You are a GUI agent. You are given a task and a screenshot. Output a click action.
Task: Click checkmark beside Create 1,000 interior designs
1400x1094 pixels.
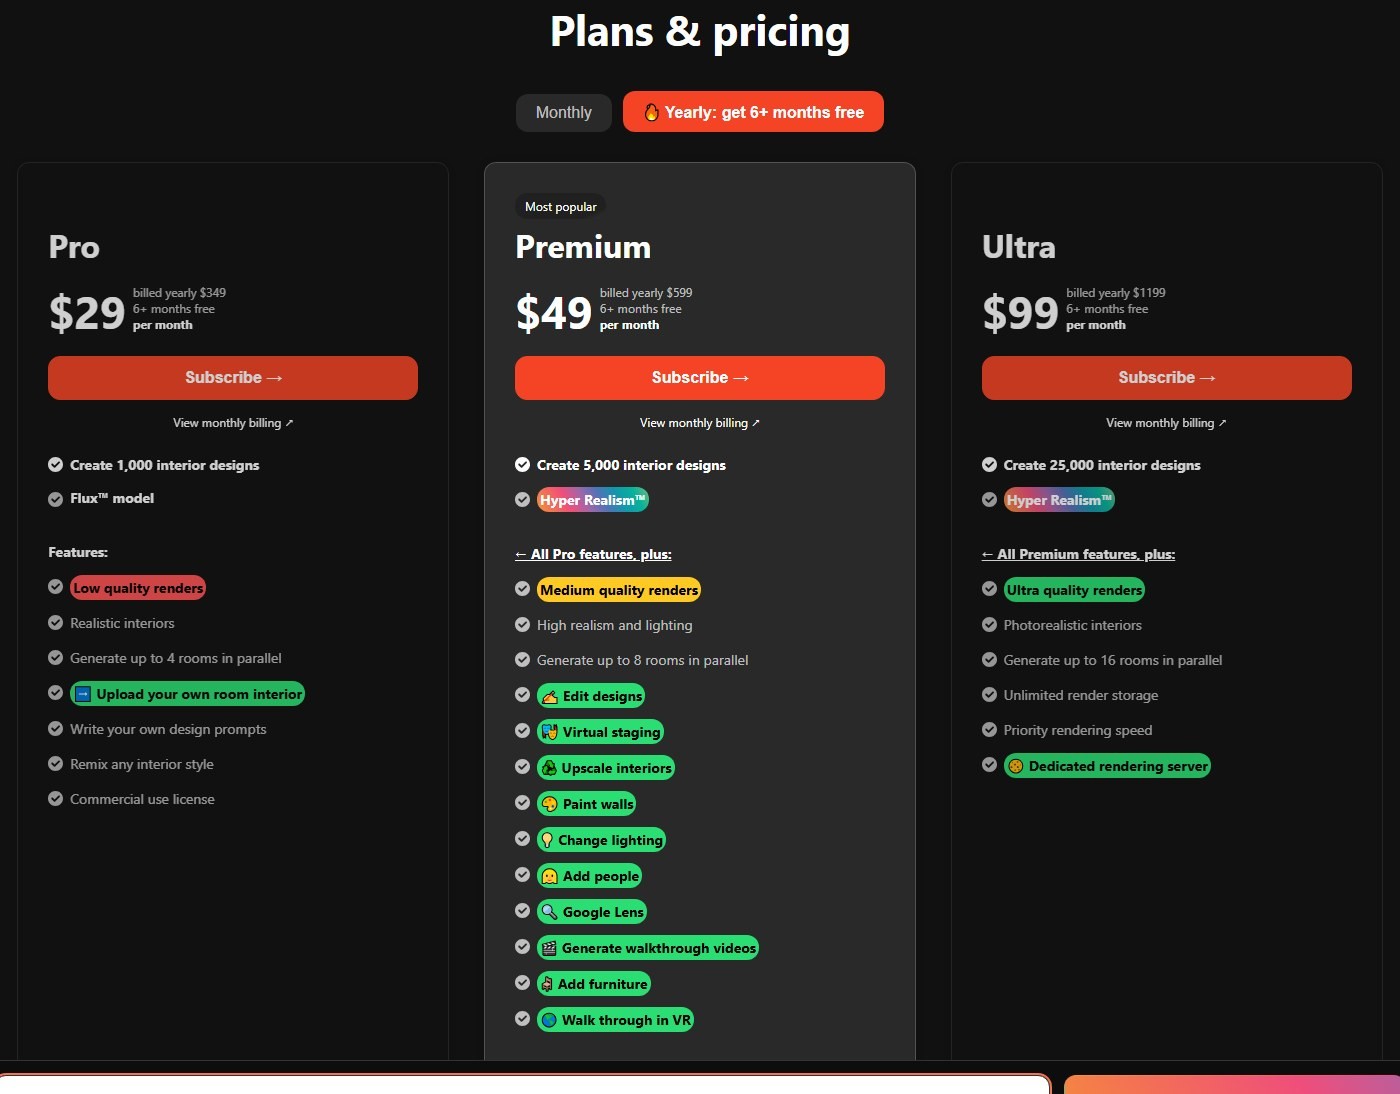56,464
